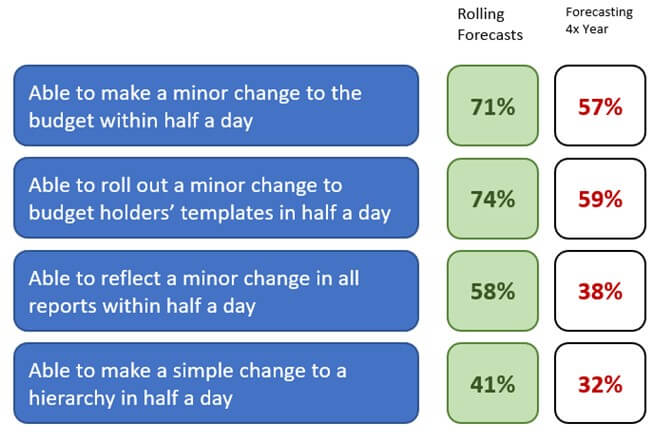The height and width of the screenshot is (442, 672).
Task: Select the white 59% box
Action: [x=600, y=198]
